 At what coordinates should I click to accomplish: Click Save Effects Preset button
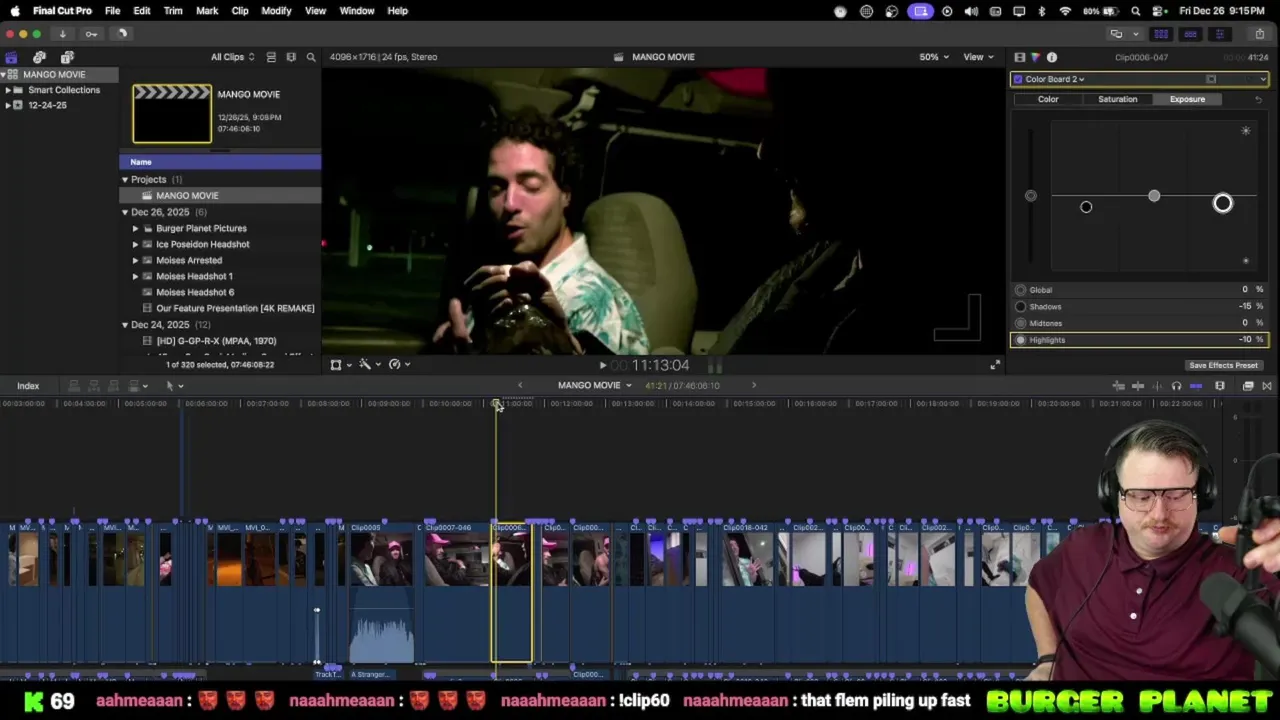coord(1223,366)
